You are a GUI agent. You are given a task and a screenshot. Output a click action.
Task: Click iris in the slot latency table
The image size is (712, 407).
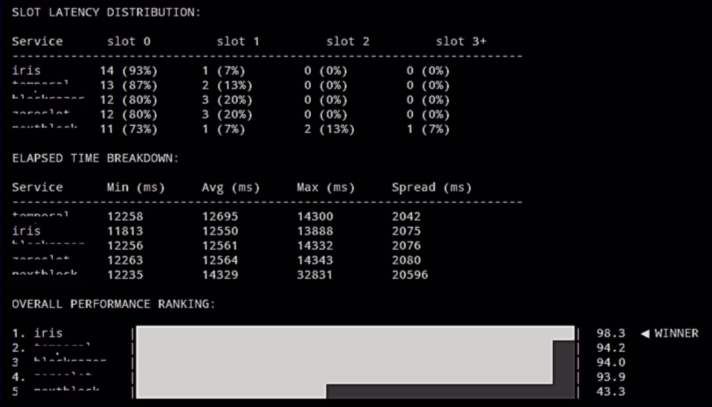coord(26,70)
